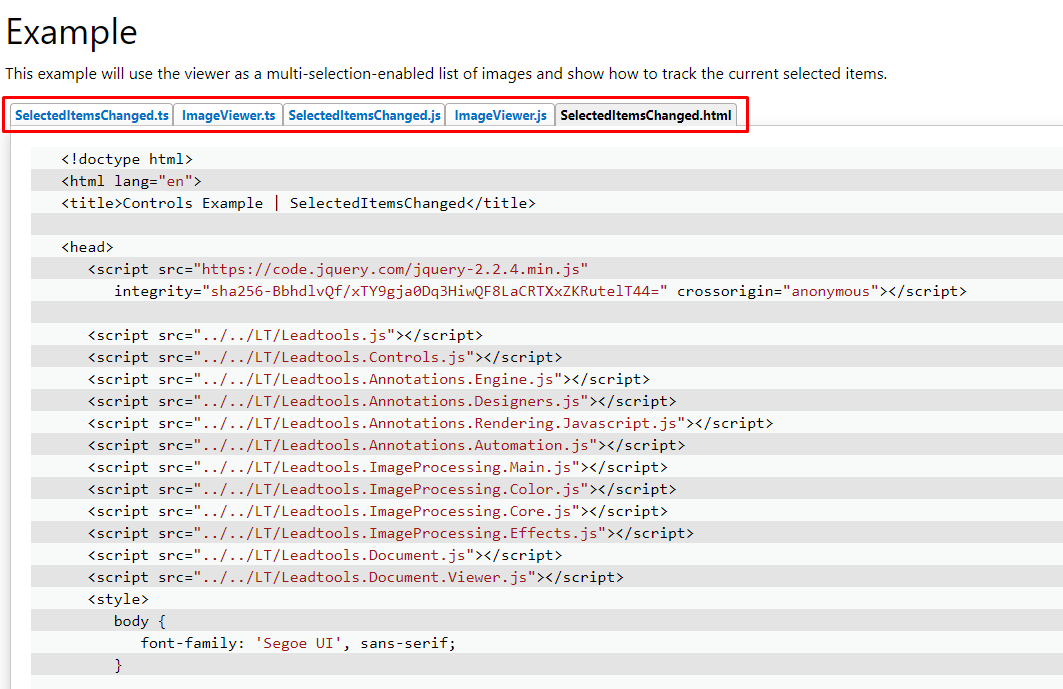Click the Leadtools.js script line
The width and height of the screenshot is (1063, 689).
coord(285,336)
